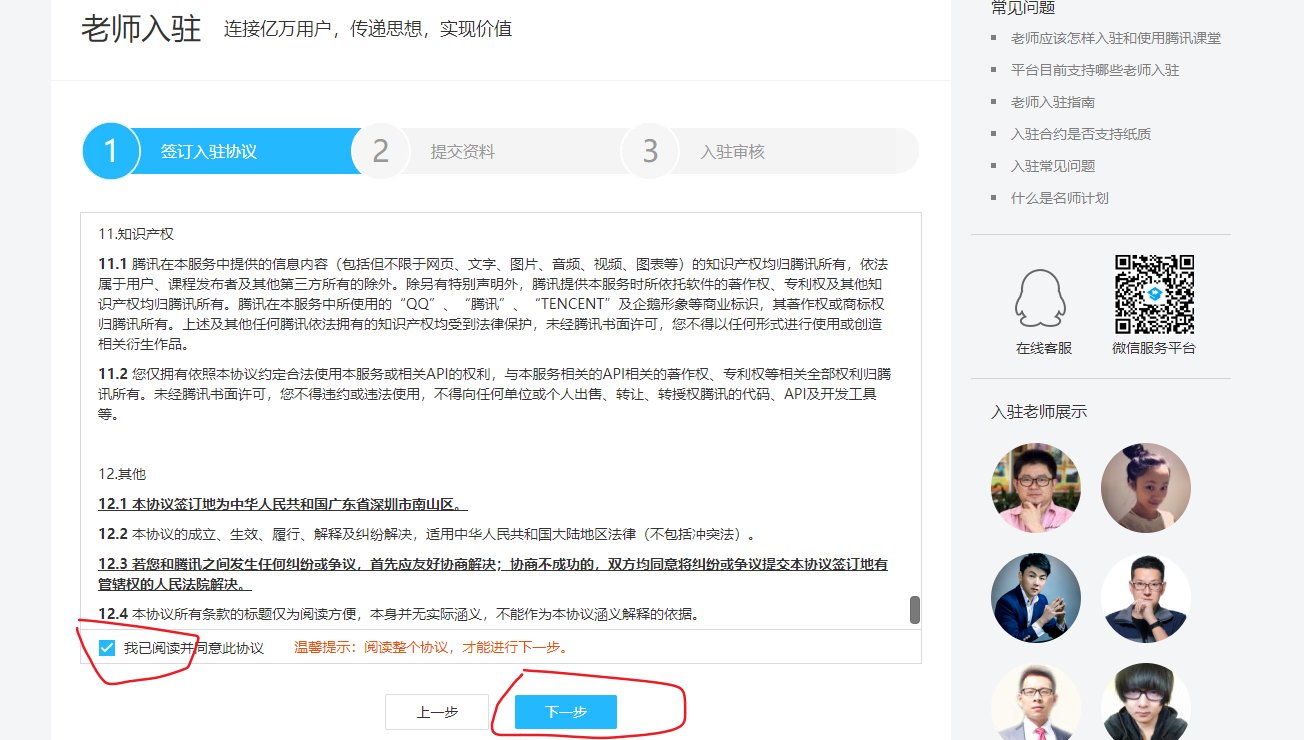The width and height of the screenshot is (1304, 740).
Task: Click the 12.1 本协议签订地 clause text
Action: click(283, 504)
